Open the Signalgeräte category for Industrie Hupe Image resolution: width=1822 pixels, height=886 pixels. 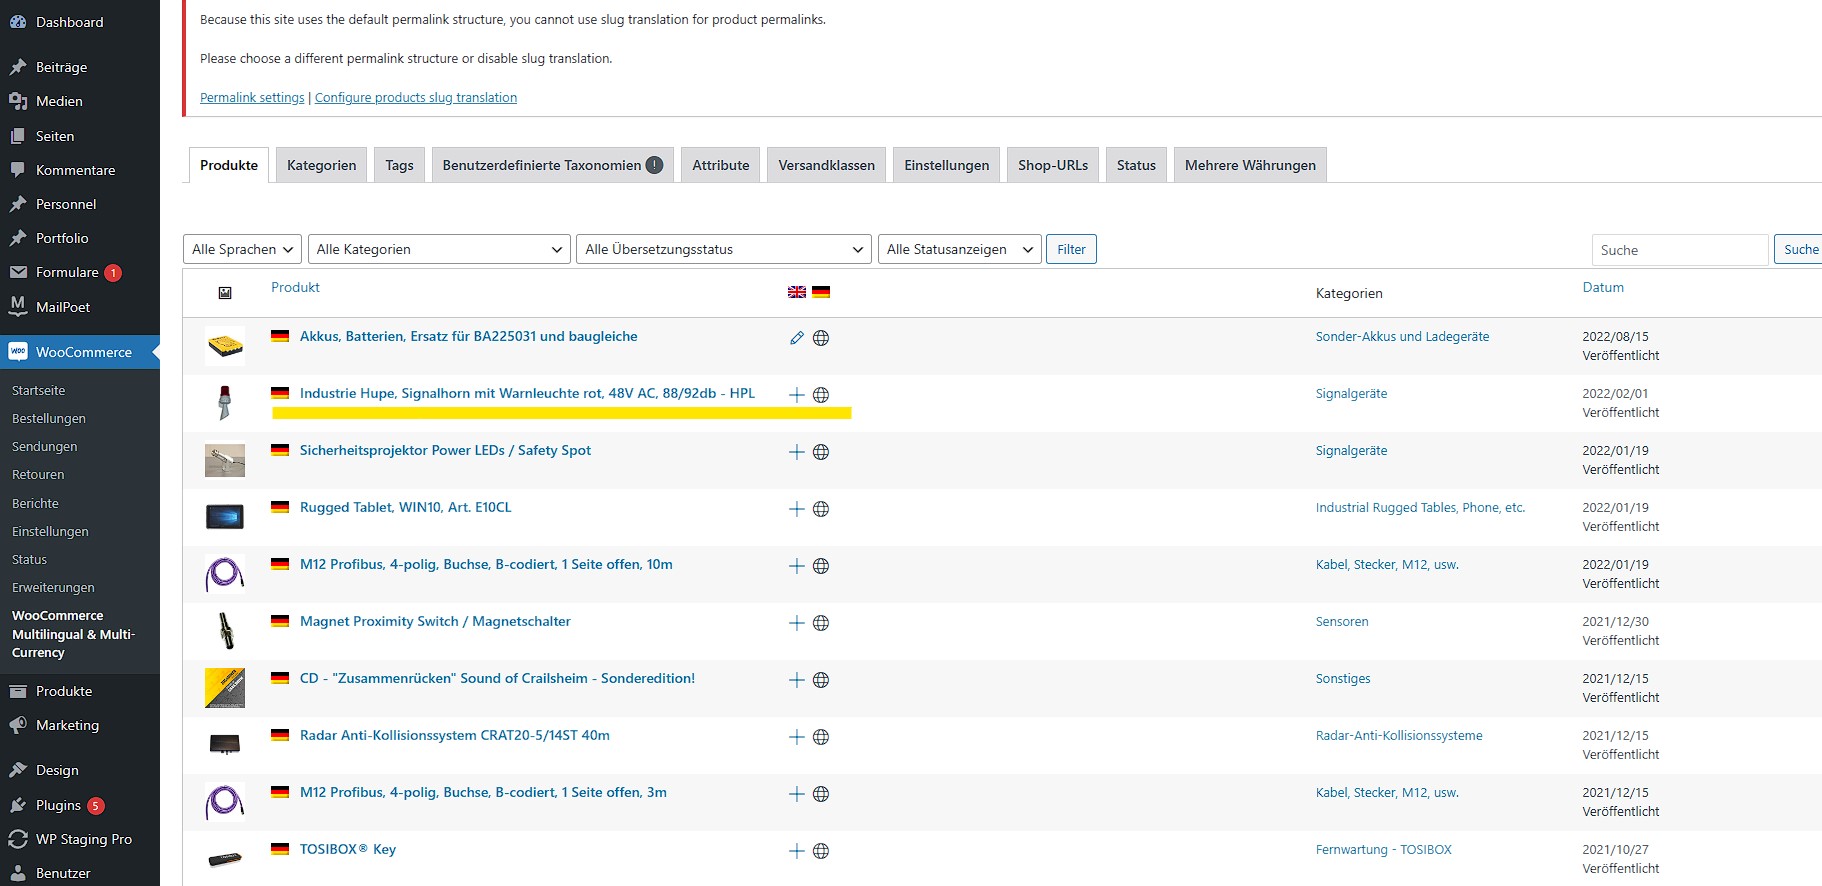pos(1351,394)
